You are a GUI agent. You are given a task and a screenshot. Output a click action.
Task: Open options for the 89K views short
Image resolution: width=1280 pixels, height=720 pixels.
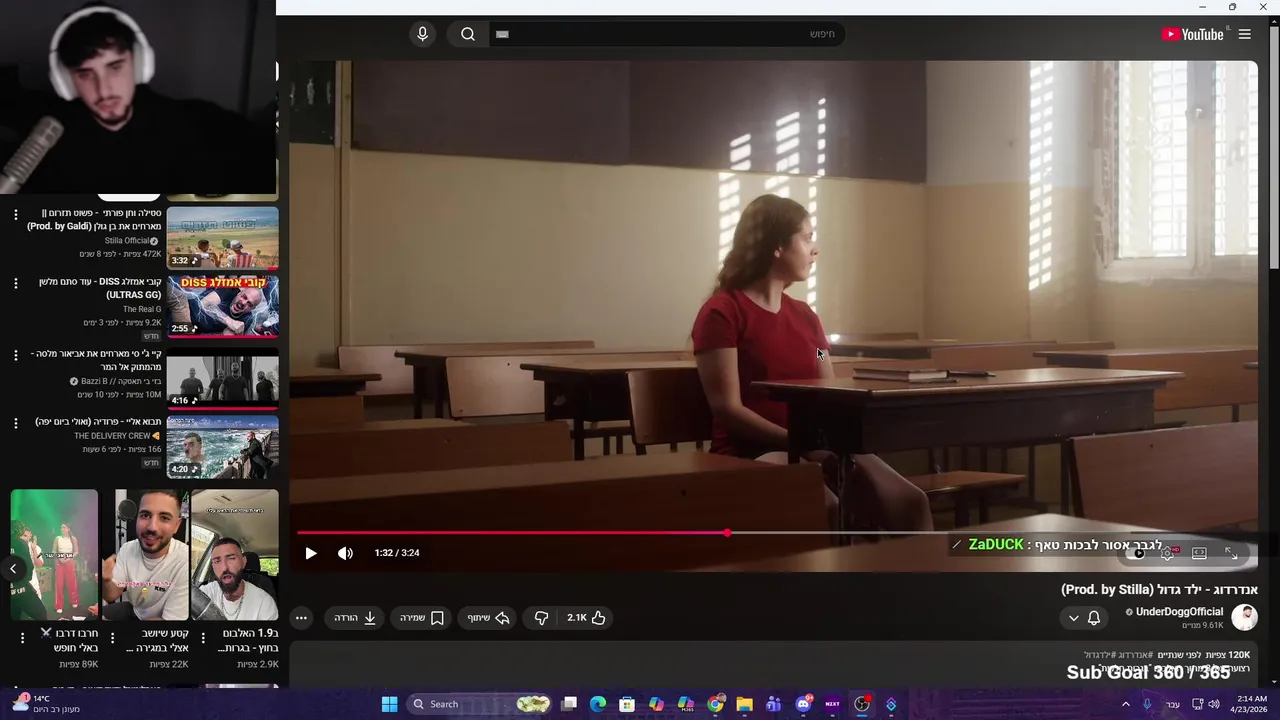tap(22, 637)
